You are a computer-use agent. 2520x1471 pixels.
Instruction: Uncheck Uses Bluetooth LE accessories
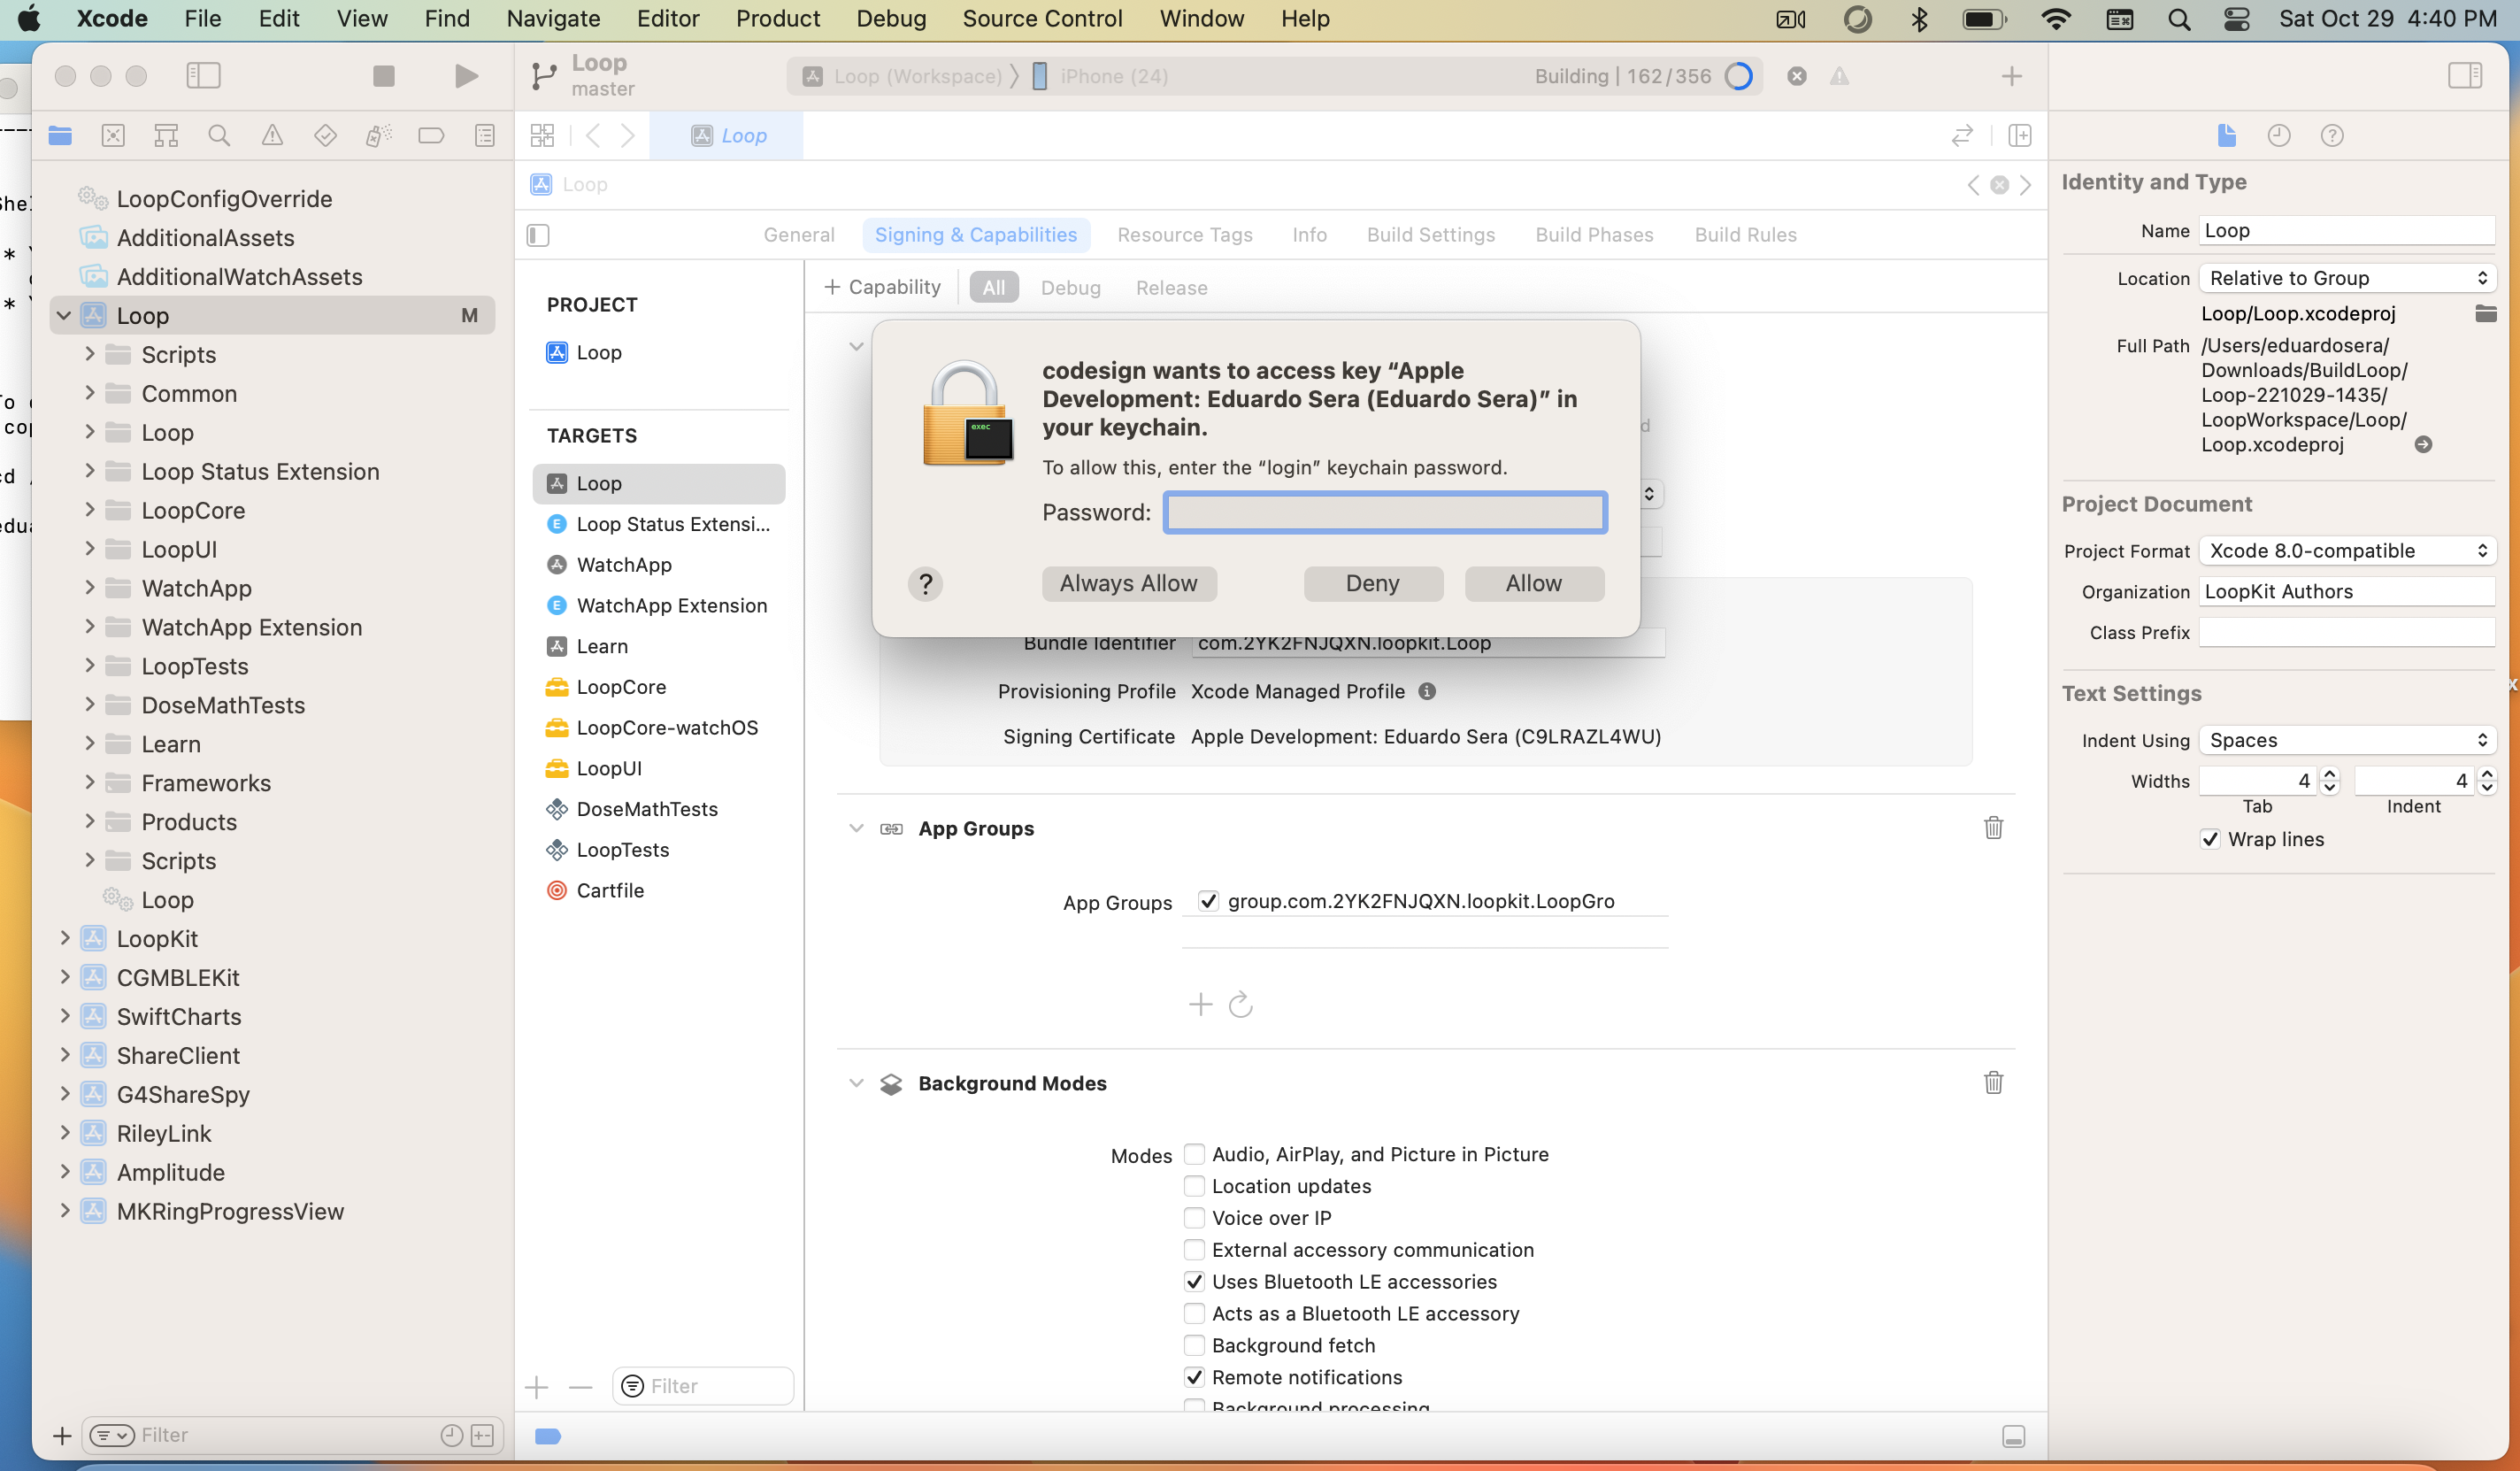tap(1194, 1281)
